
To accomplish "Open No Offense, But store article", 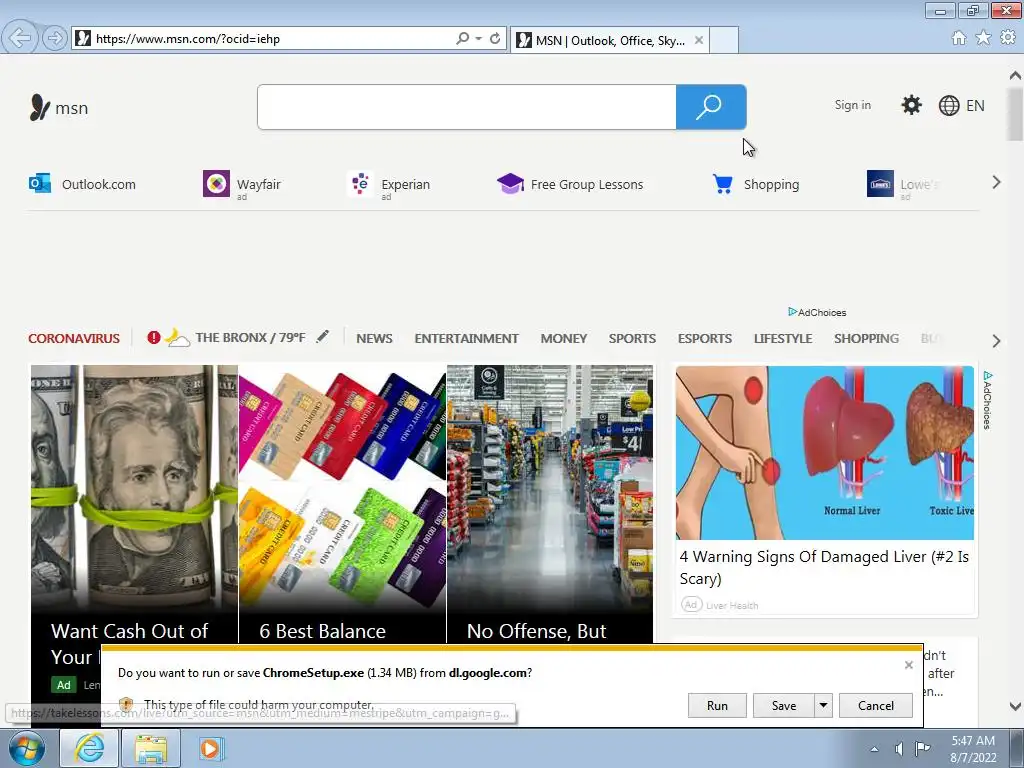I will tap(550, 488).
